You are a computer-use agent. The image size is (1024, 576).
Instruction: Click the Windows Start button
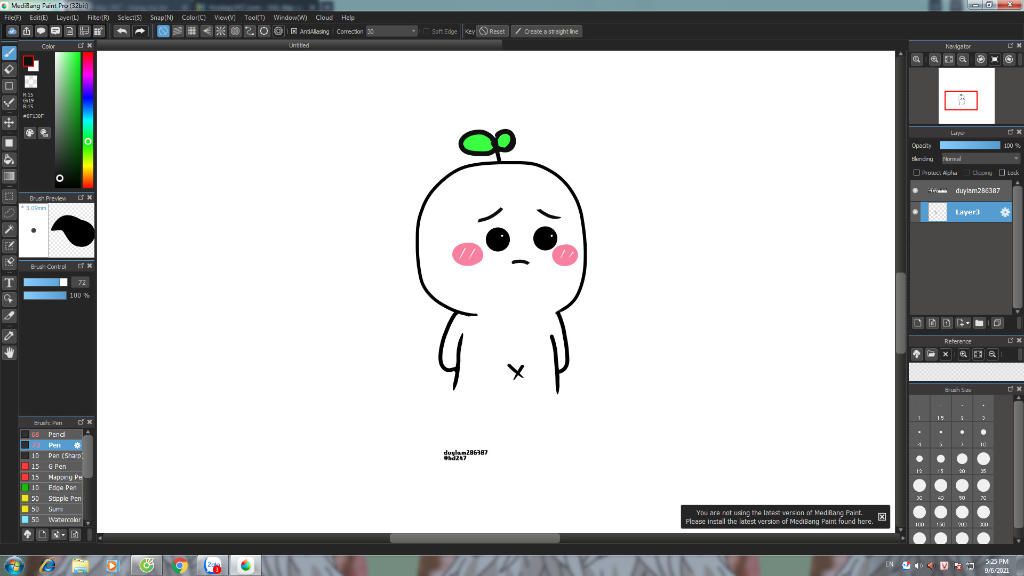click(x=14, y=566)
